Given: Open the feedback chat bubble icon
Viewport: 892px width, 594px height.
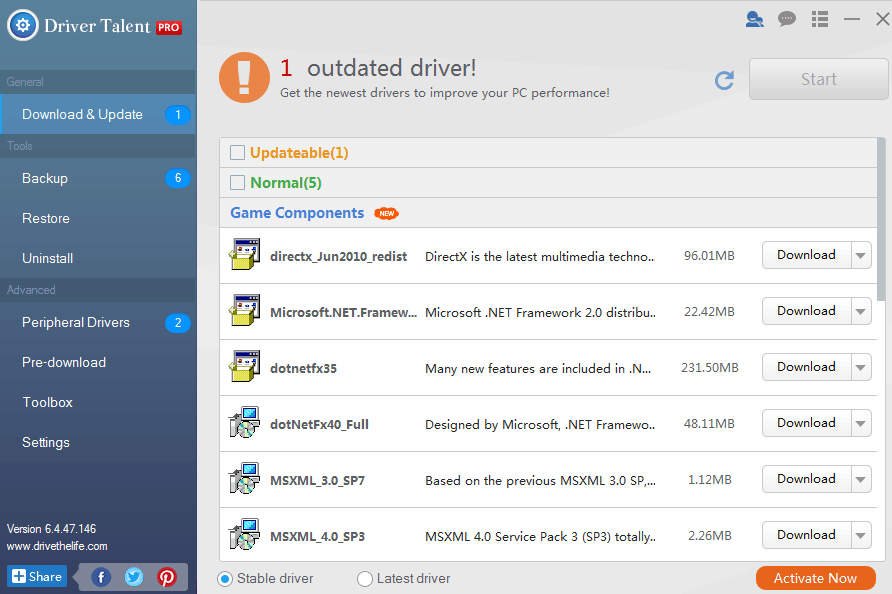Looking at the screenshot, I should 787,19.
